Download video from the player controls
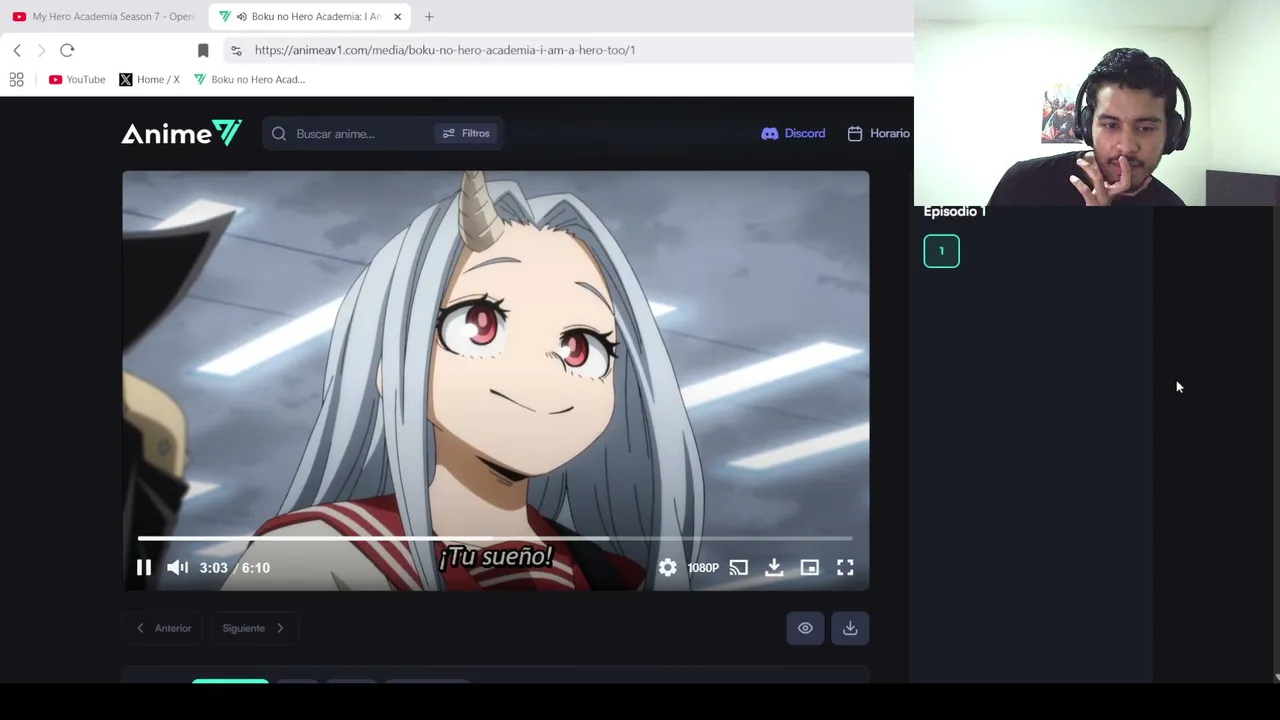 point(774,568)
